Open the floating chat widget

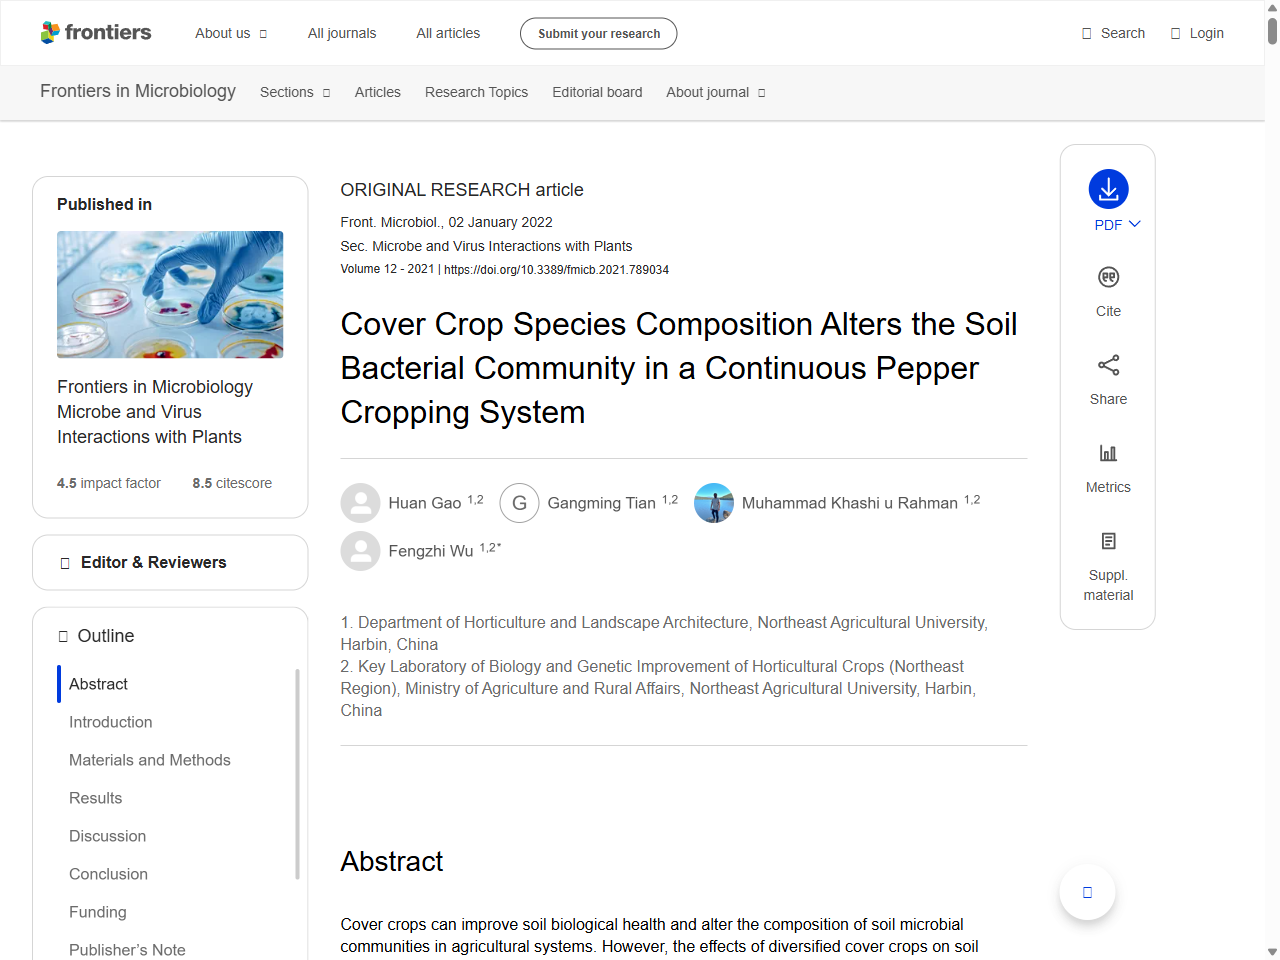pos(1087,891)
